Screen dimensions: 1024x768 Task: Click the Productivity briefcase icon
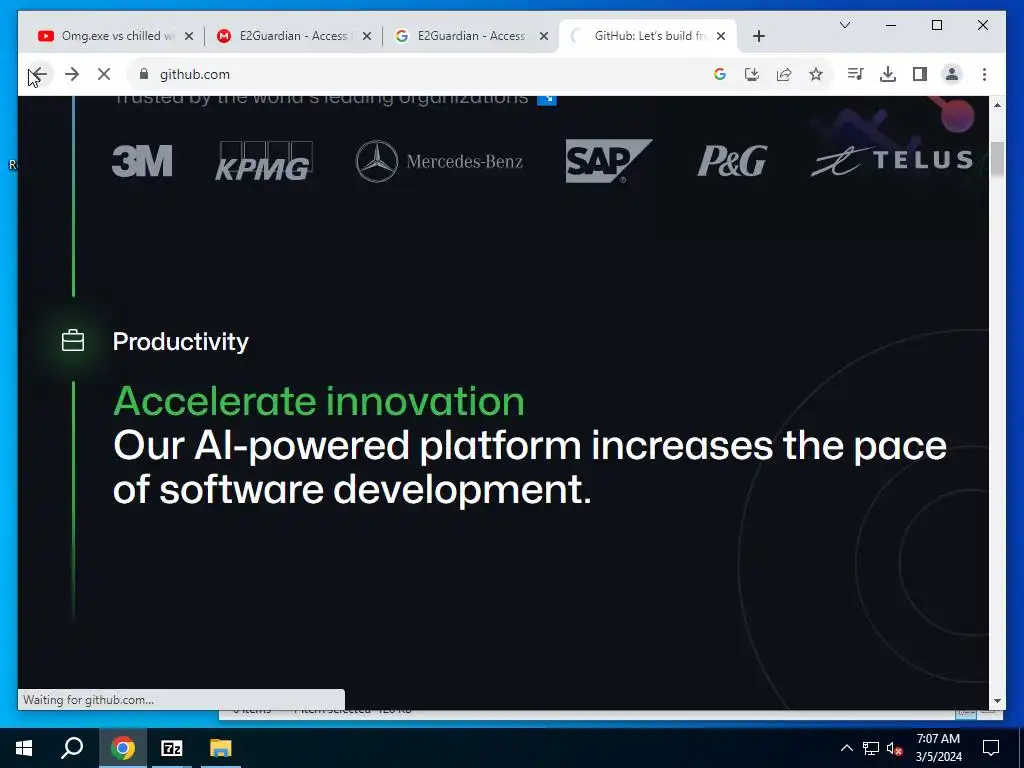(72, 341)
